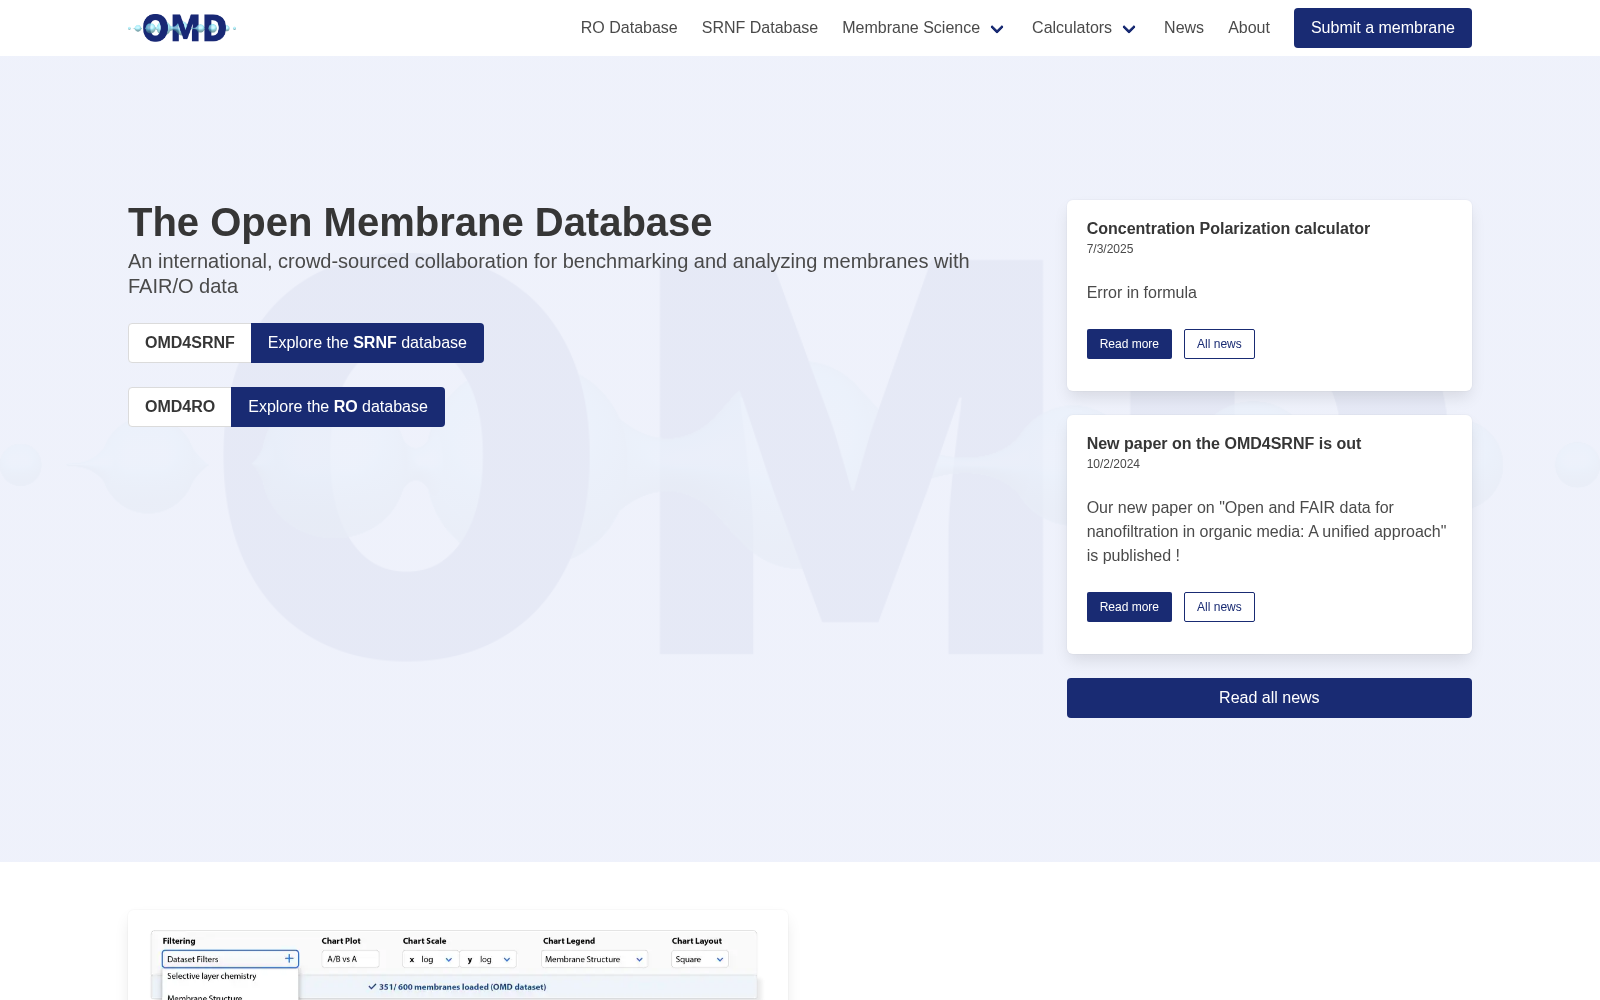Open the RO Database page
This screenshot has width=1600, height=1000.
[x=629, y=28]
